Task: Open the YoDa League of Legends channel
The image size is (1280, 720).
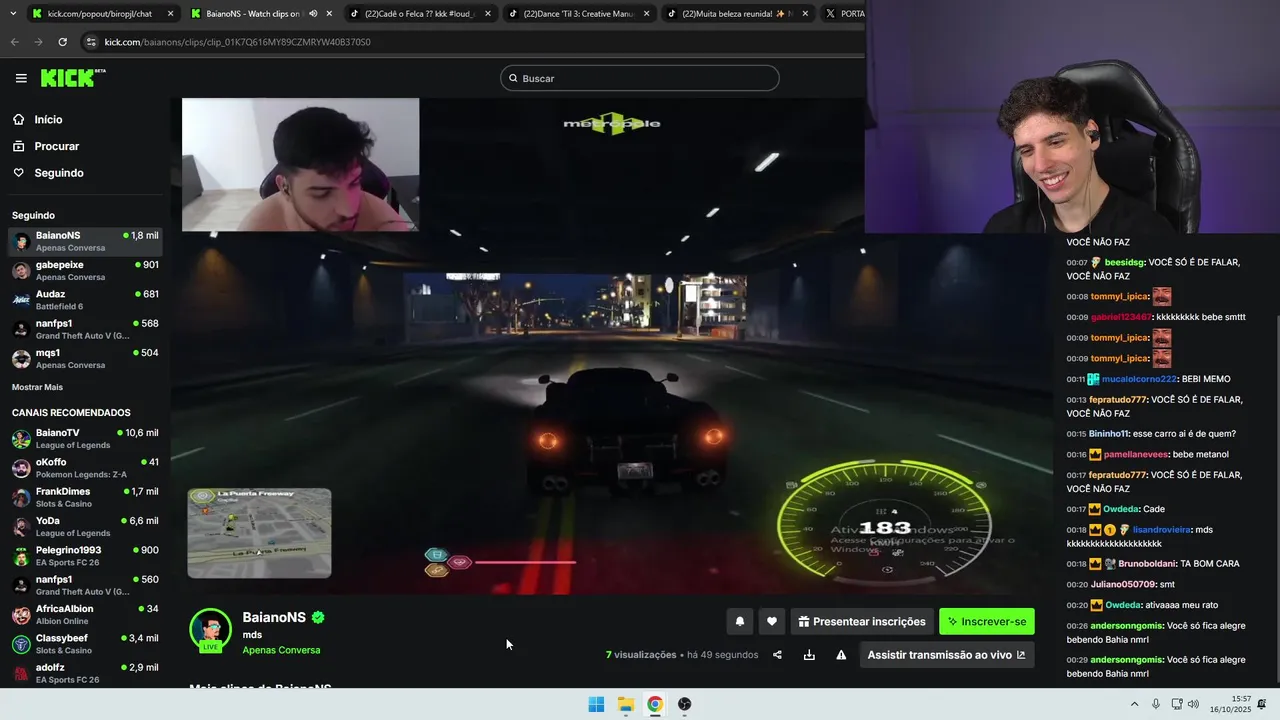Action: (85, 526)
